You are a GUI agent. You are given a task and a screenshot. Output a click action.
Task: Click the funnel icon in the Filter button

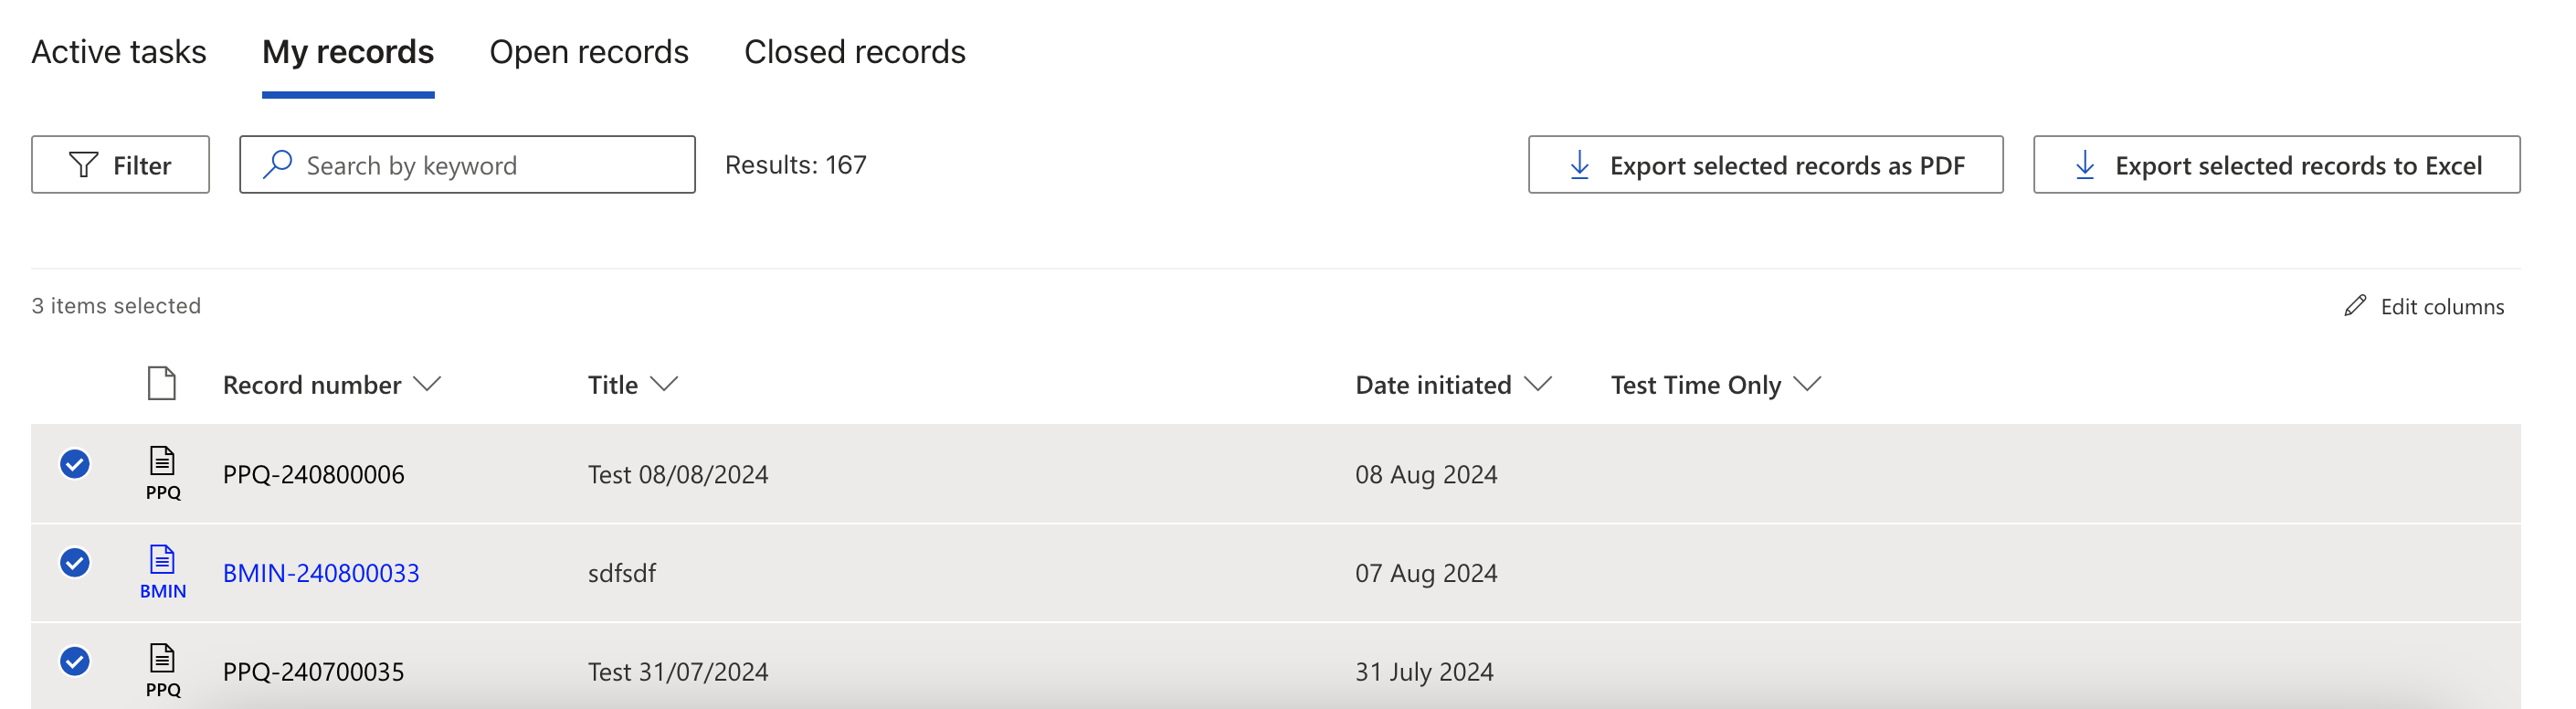[84, 165]
